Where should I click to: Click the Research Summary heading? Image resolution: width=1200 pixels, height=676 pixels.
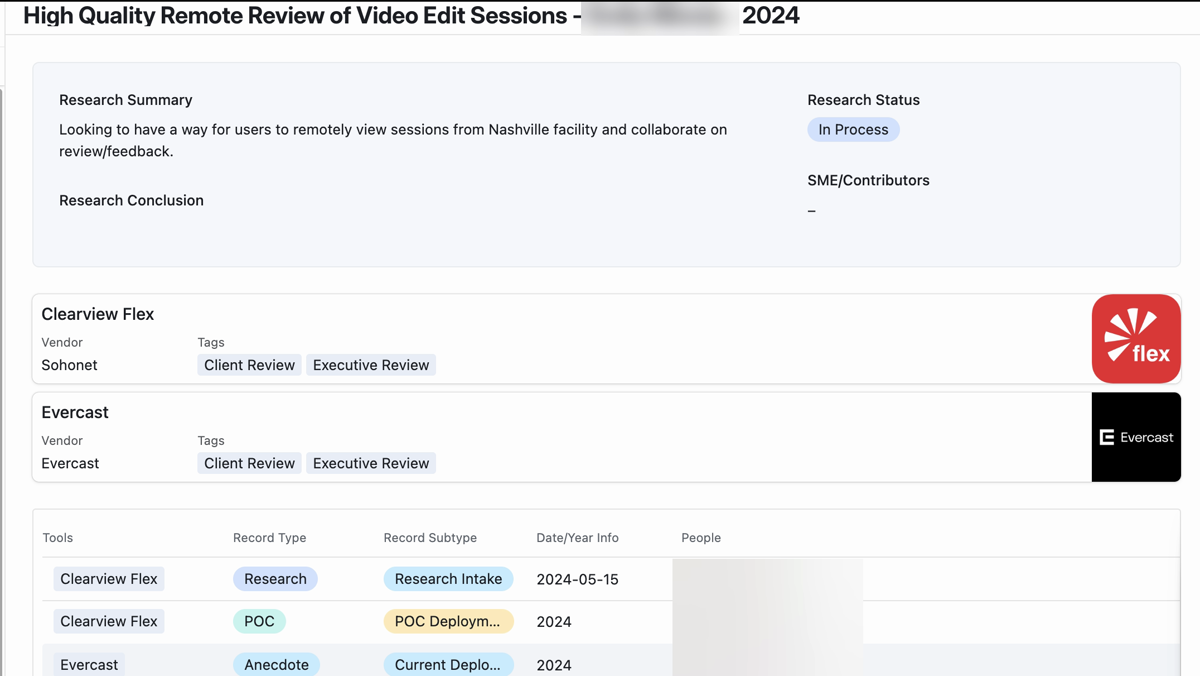(126, 100)
